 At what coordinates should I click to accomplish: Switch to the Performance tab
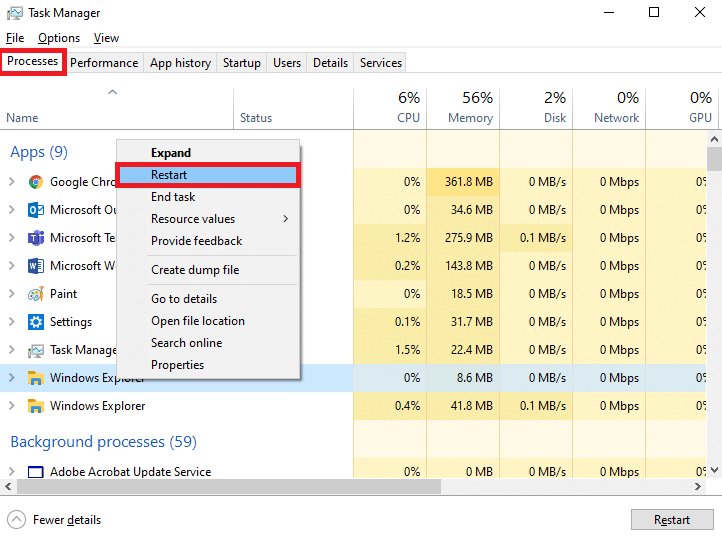104,63
